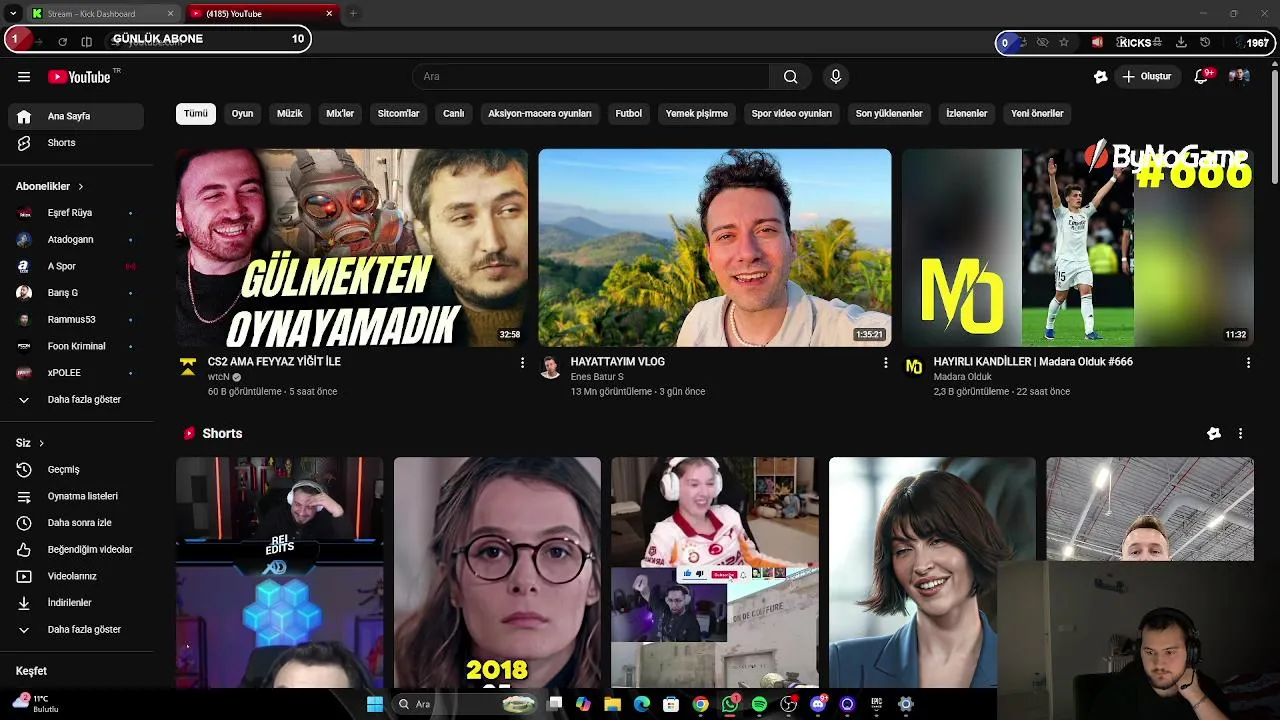The image size is (1280, 720).
Task: Click the magnifier search button
Action: point(790,77)
